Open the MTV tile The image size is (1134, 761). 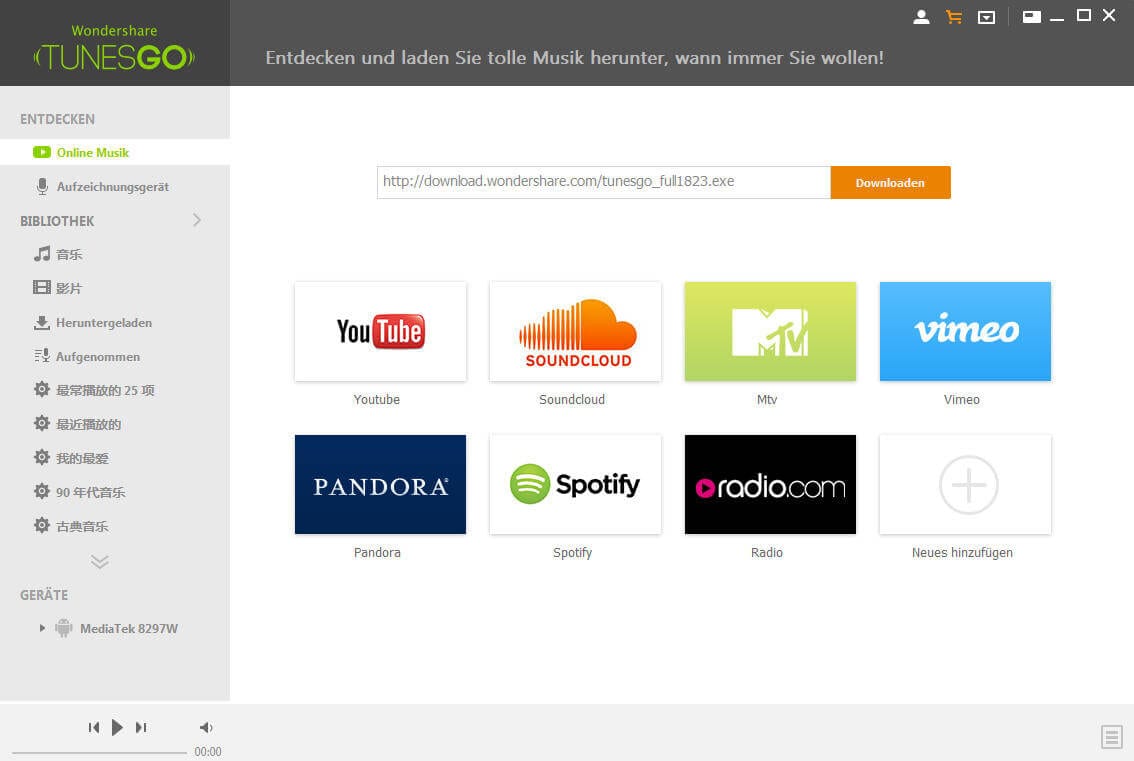coord(770,331)
